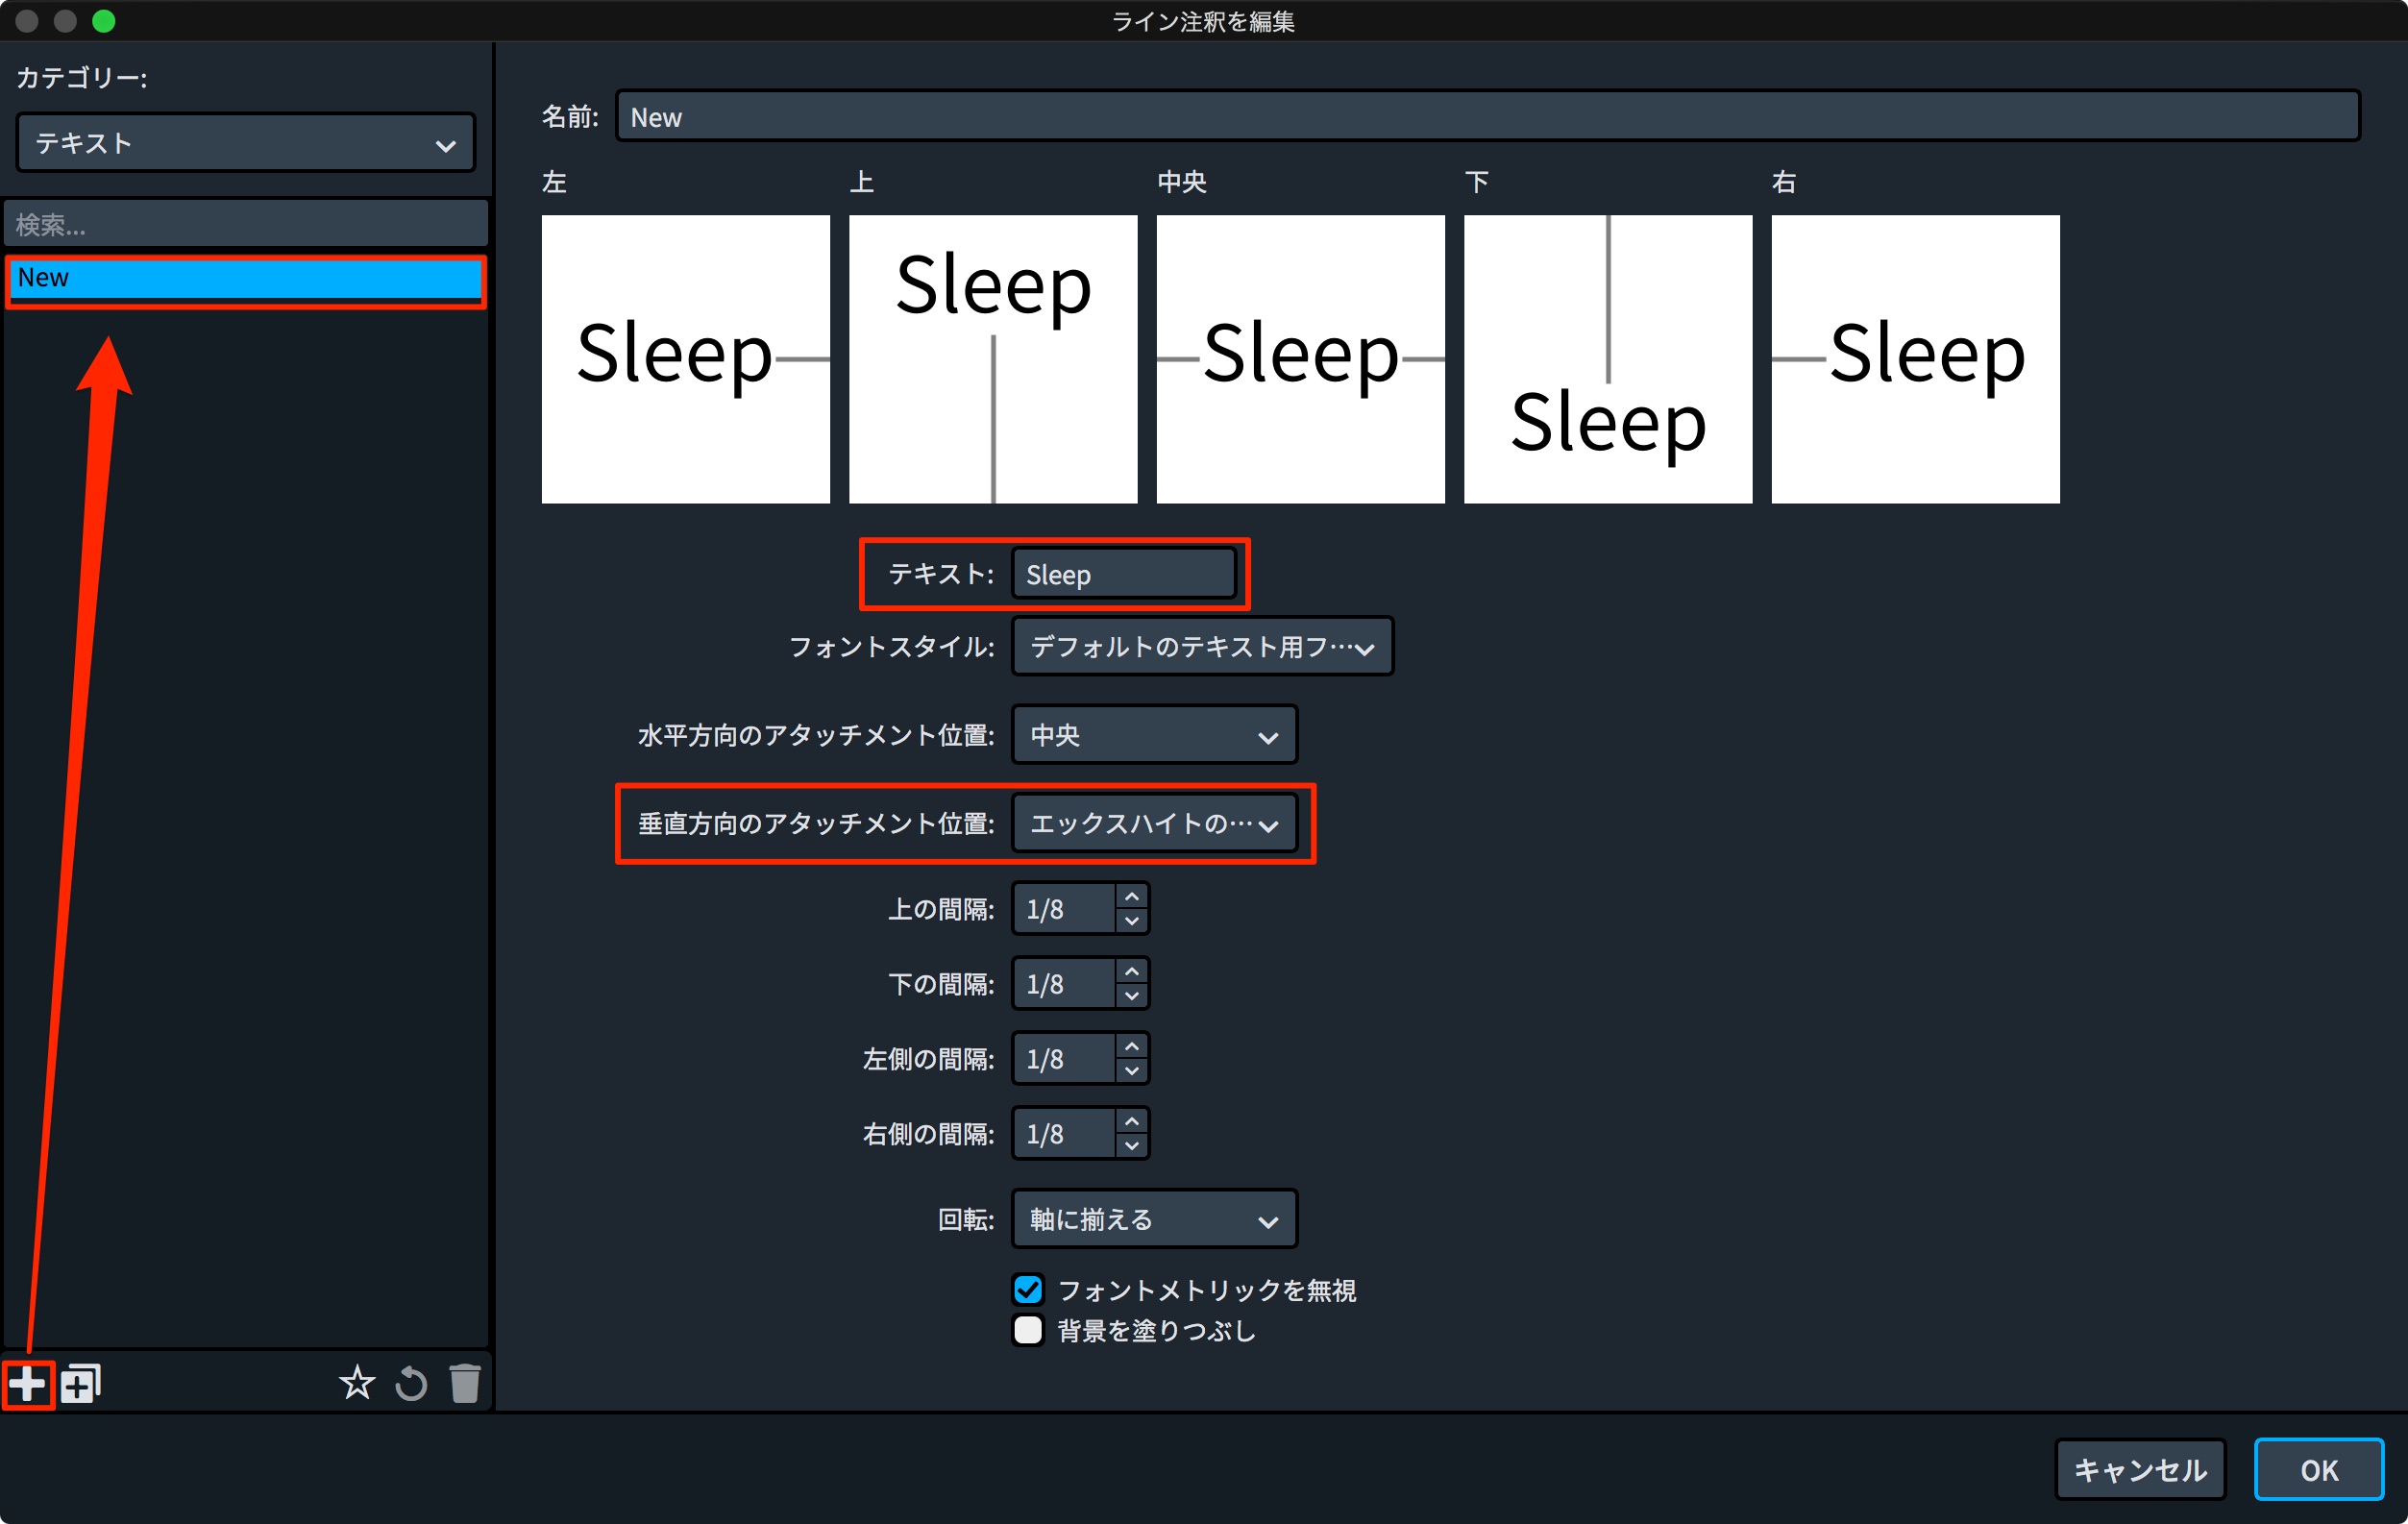Click the 検索 search field
This screenshot has height=1524, width=2408.
[246, 224]
